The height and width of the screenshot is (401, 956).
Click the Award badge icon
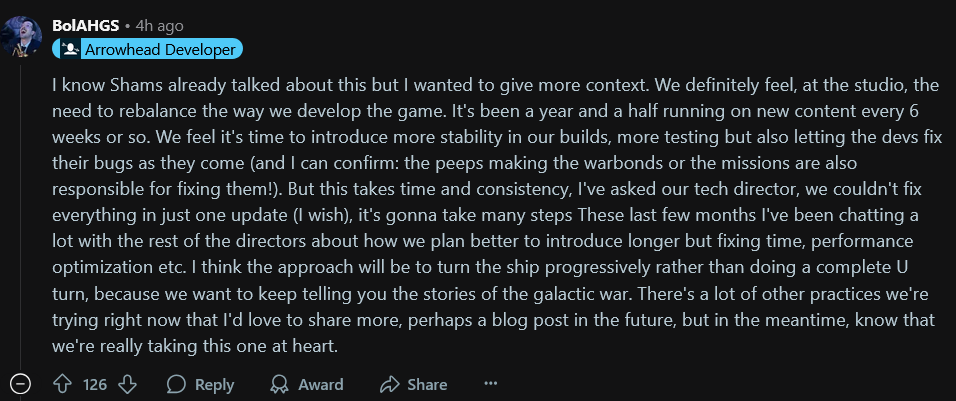tap(280, 384)
